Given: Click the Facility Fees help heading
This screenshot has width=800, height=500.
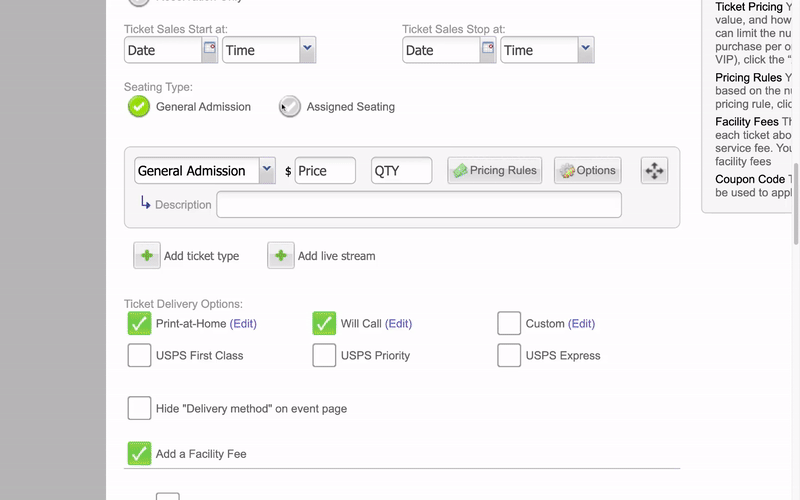Looking at the screenshot, I should (746, 122).
